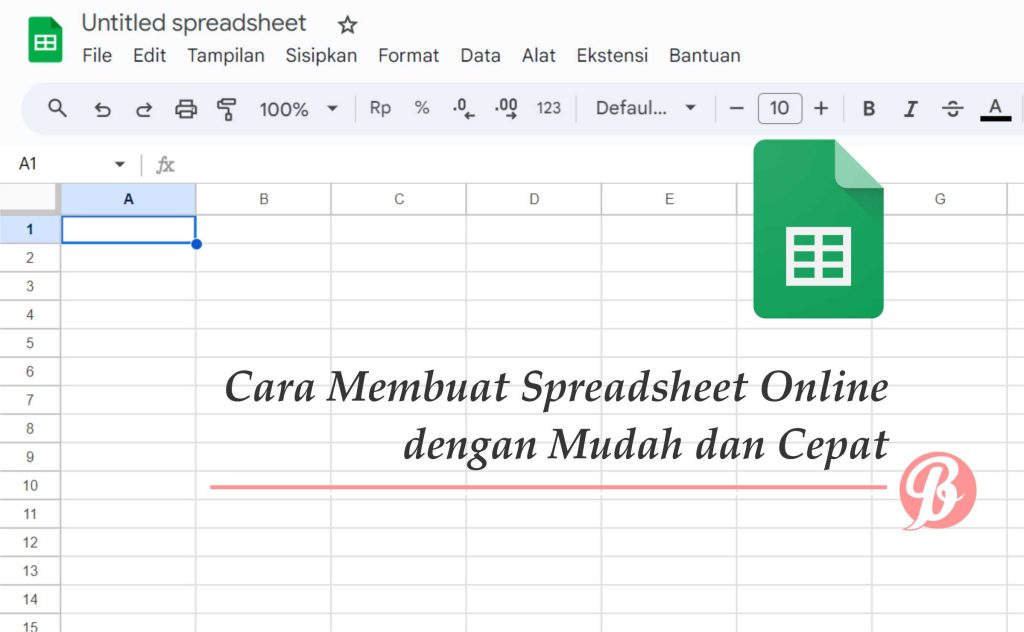Format as percent using the % icon
This screenshot has height=632, width=1024.
pos(422,108)
